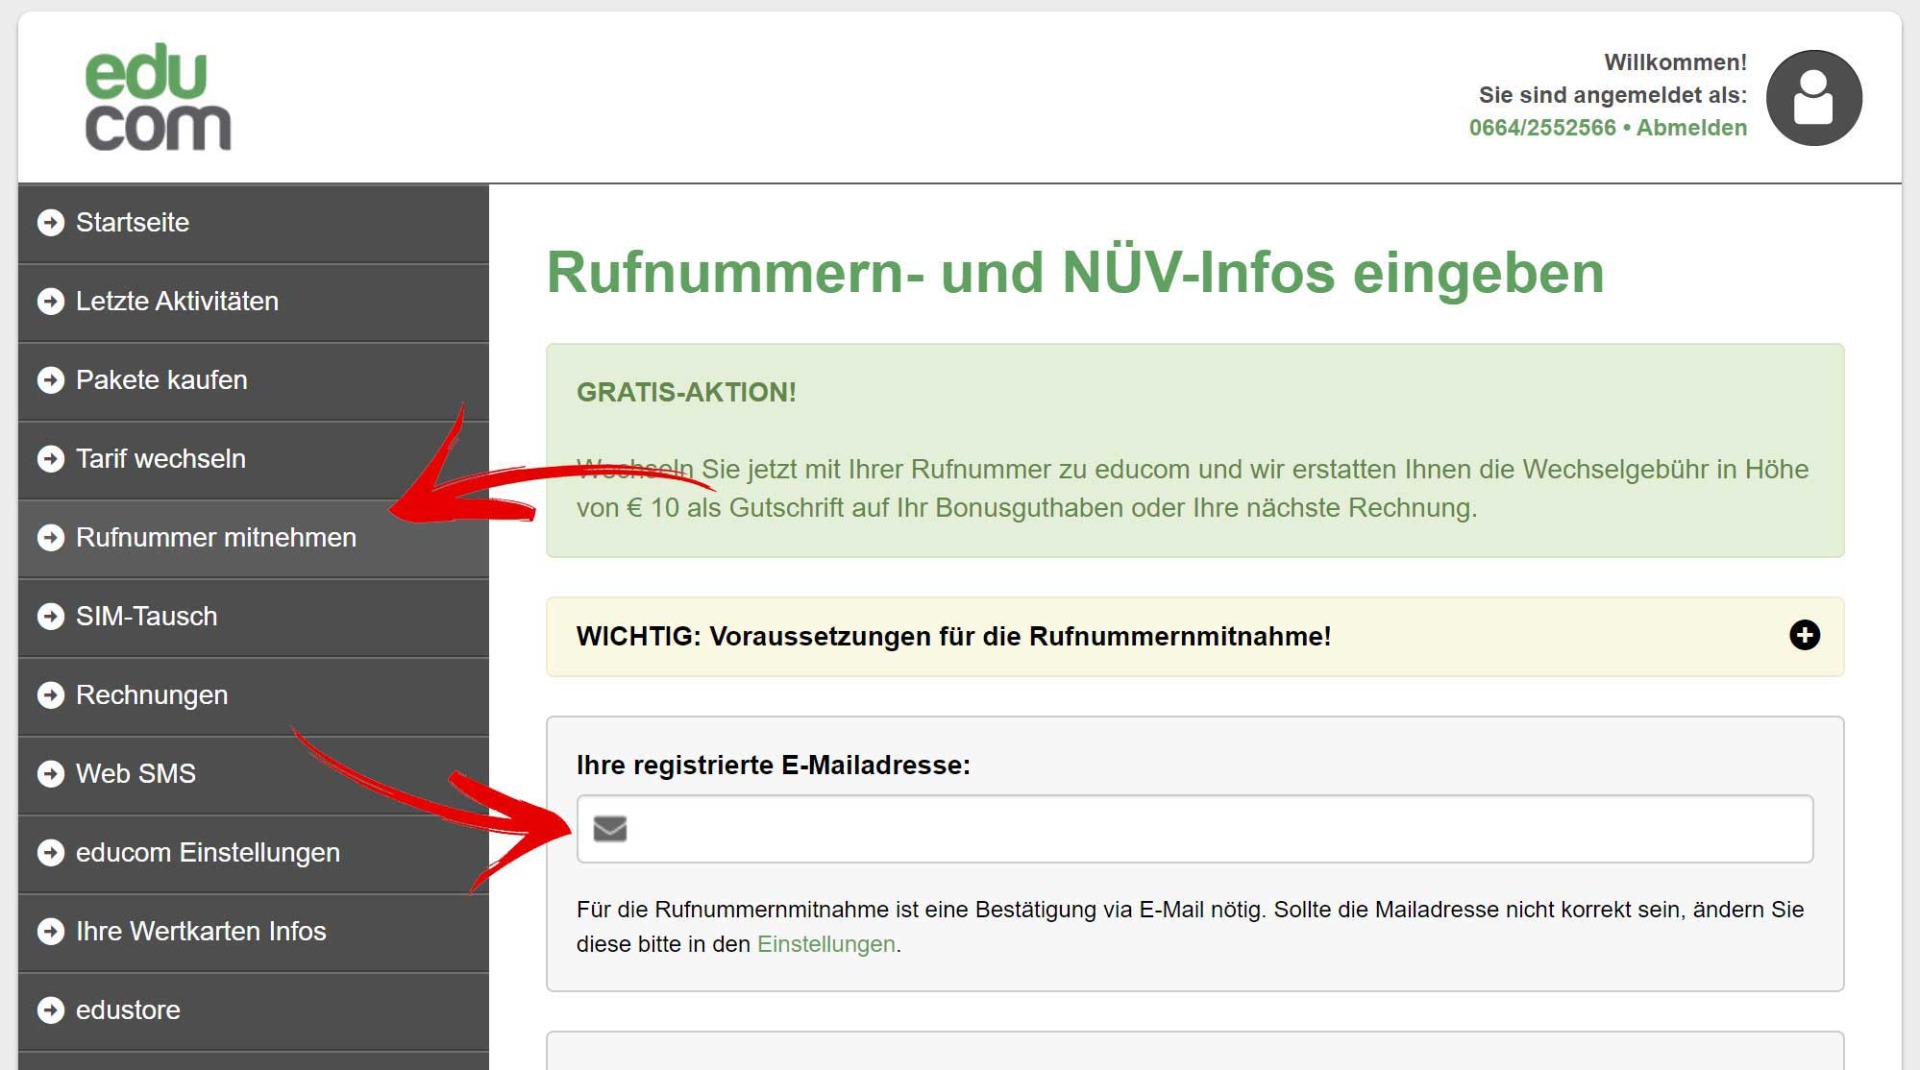
Task: Click the arrow icon beside edustore
Action: tap(49, 1010)
